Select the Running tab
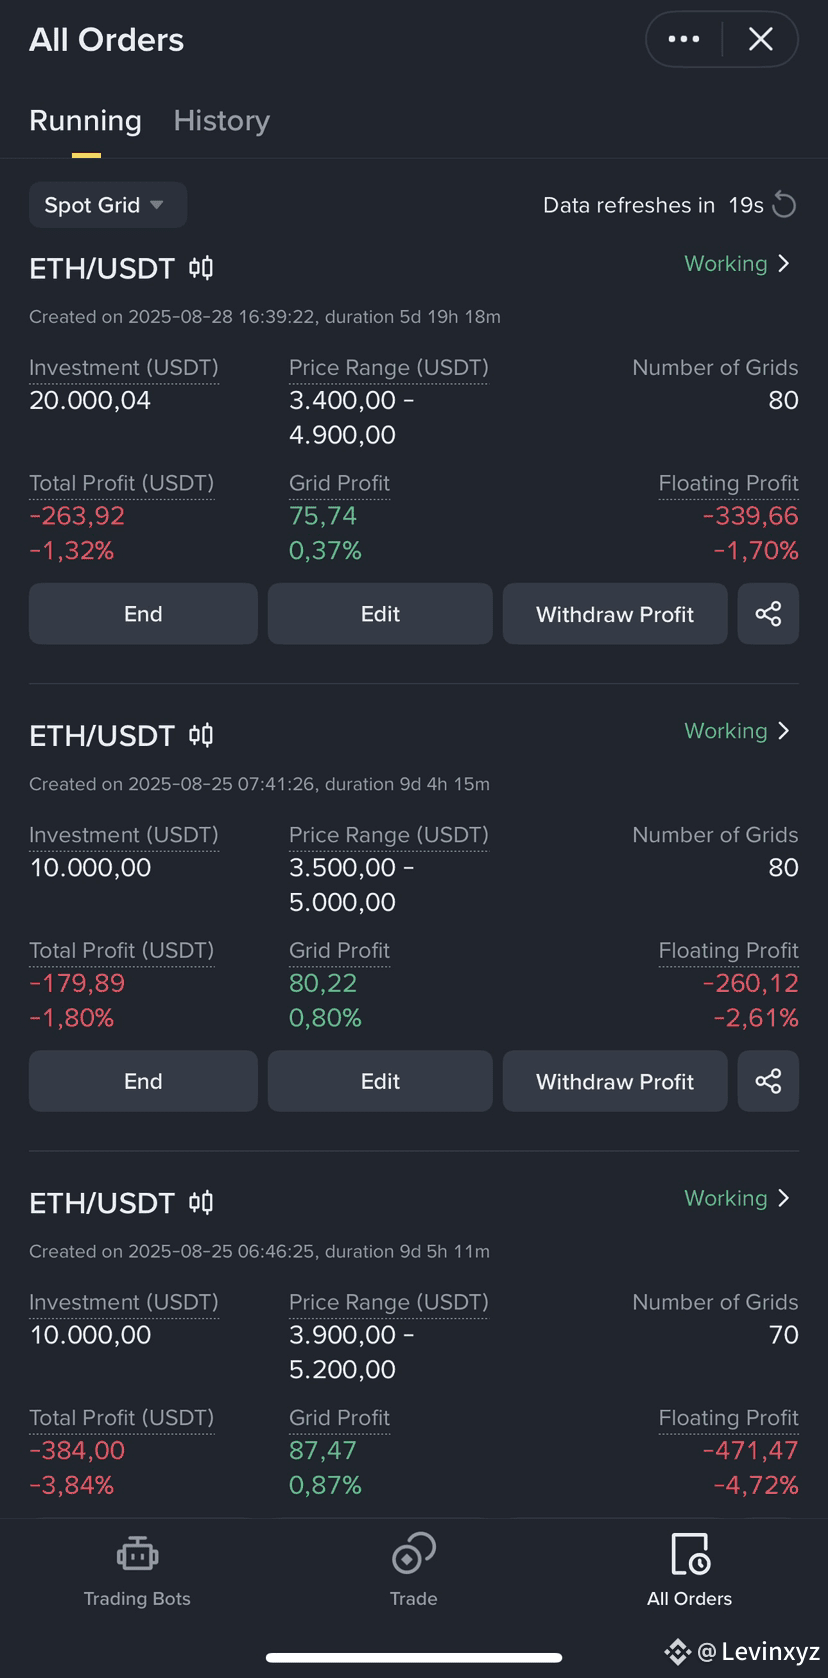 pos(86,121)
